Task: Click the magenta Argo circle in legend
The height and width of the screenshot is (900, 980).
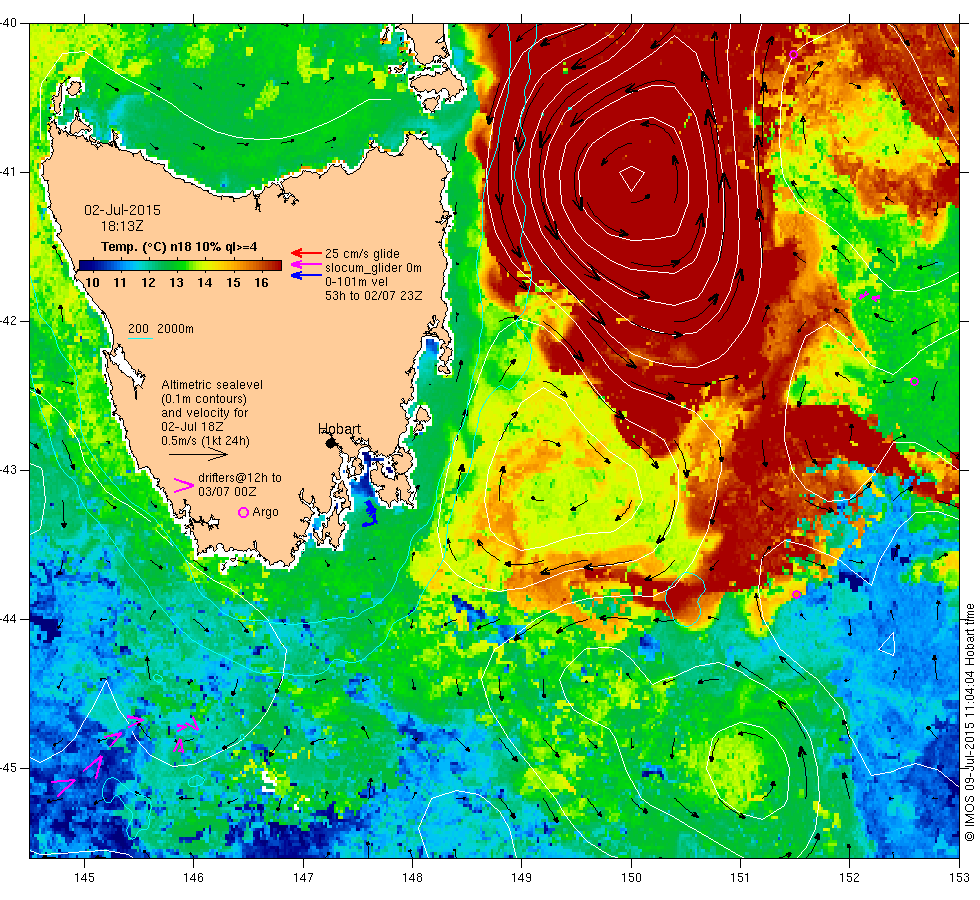Action: click(244, 512)
